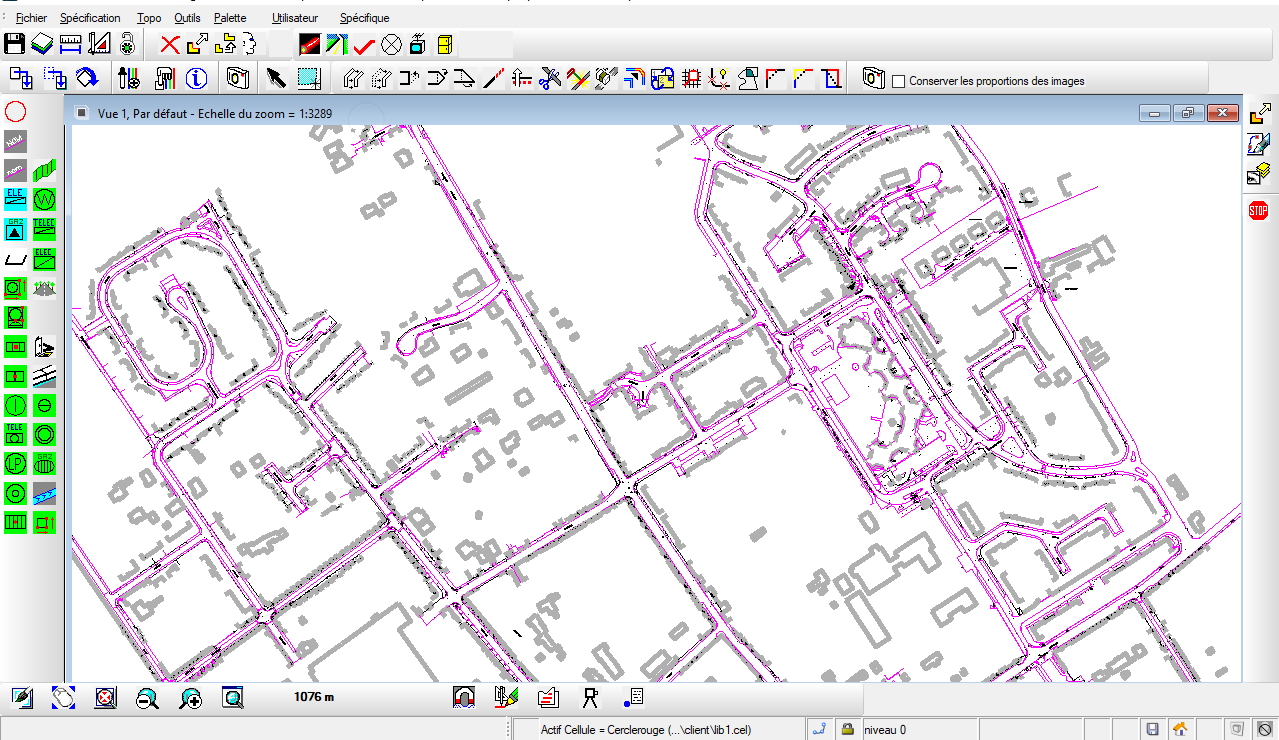The height and width of the screenshot is (740, 1279).
Task: Enable Conserver les proportions des images
Action: coord(898,81)
